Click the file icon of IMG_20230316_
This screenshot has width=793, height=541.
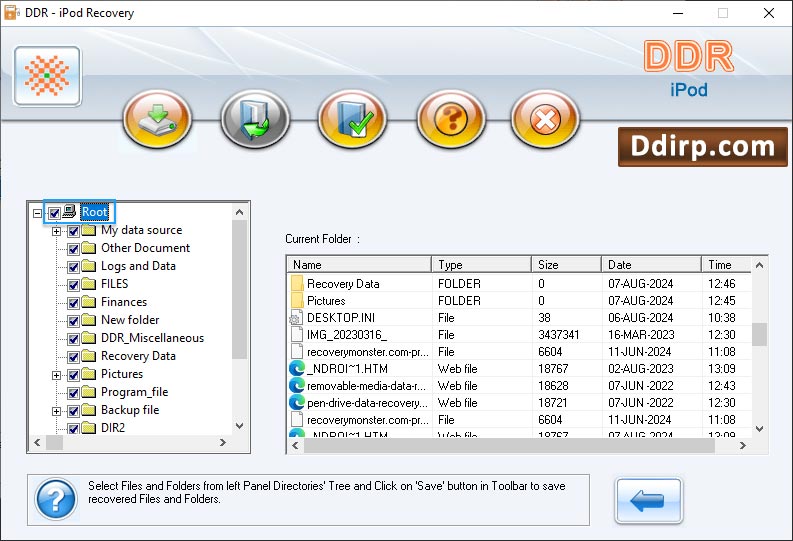tap(297, 335)
